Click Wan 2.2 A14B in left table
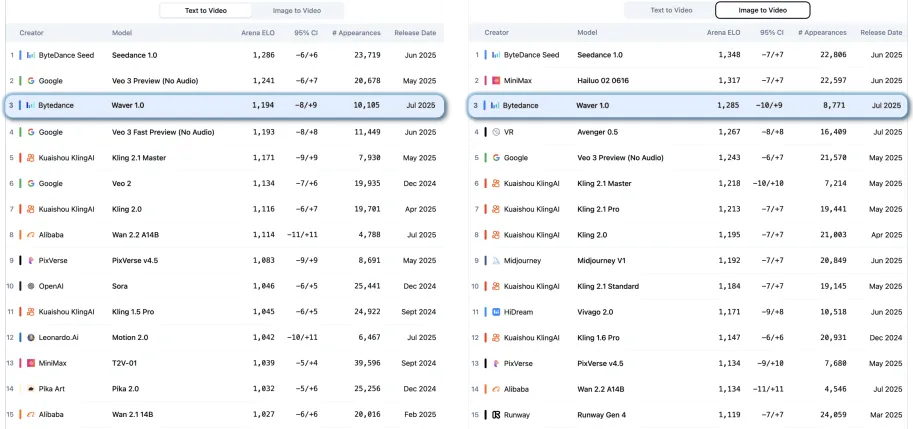Viewport: 913px width, 429px height. click(136, 235)
